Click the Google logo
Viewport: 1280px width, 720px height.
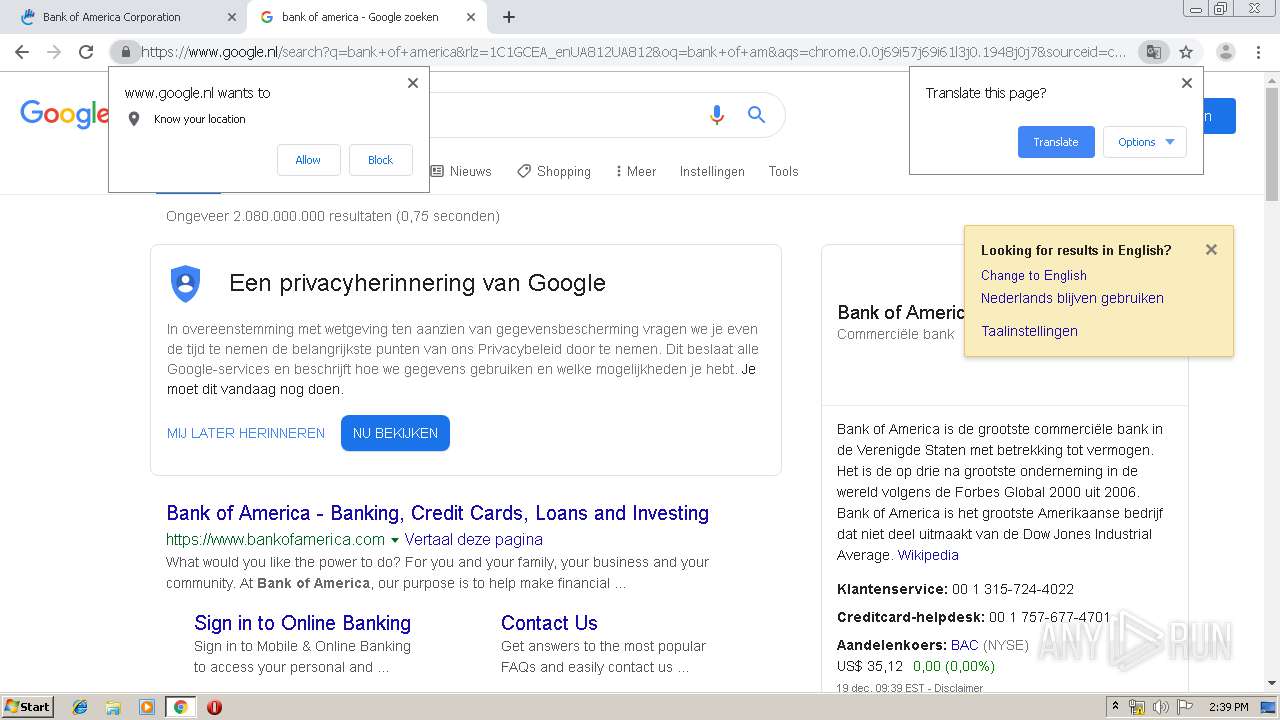(x=64, y=114)
